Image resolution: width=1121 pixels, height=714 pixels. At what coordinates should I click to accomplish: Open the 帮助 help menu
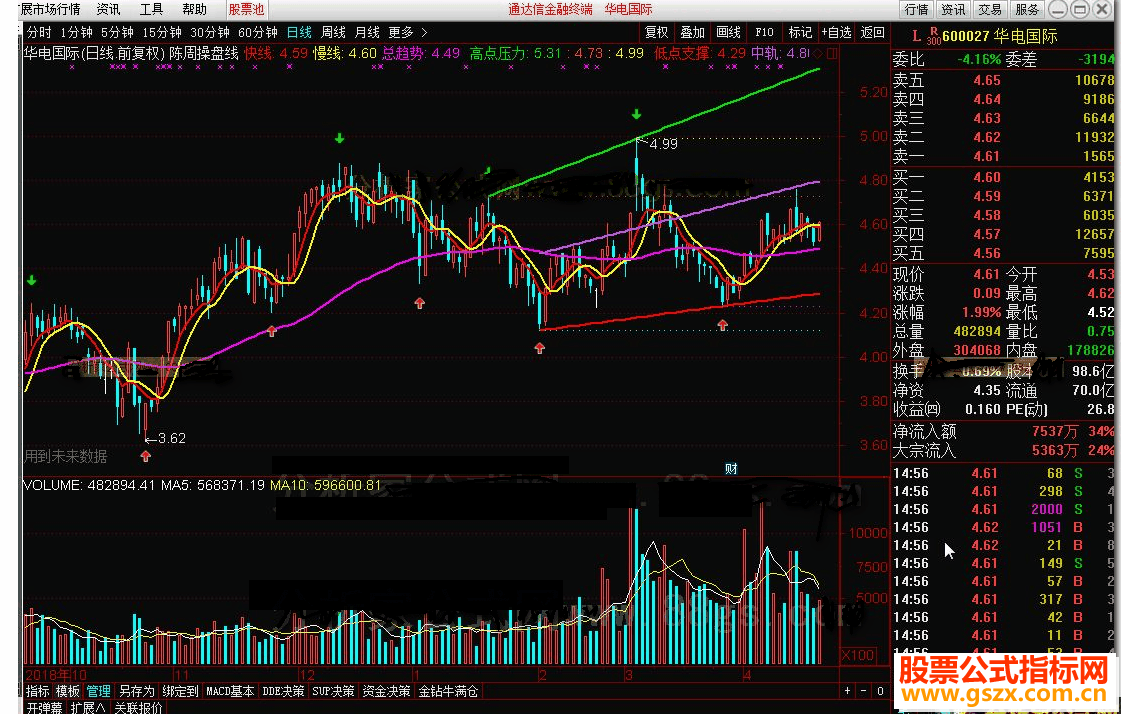coord(194,9)
